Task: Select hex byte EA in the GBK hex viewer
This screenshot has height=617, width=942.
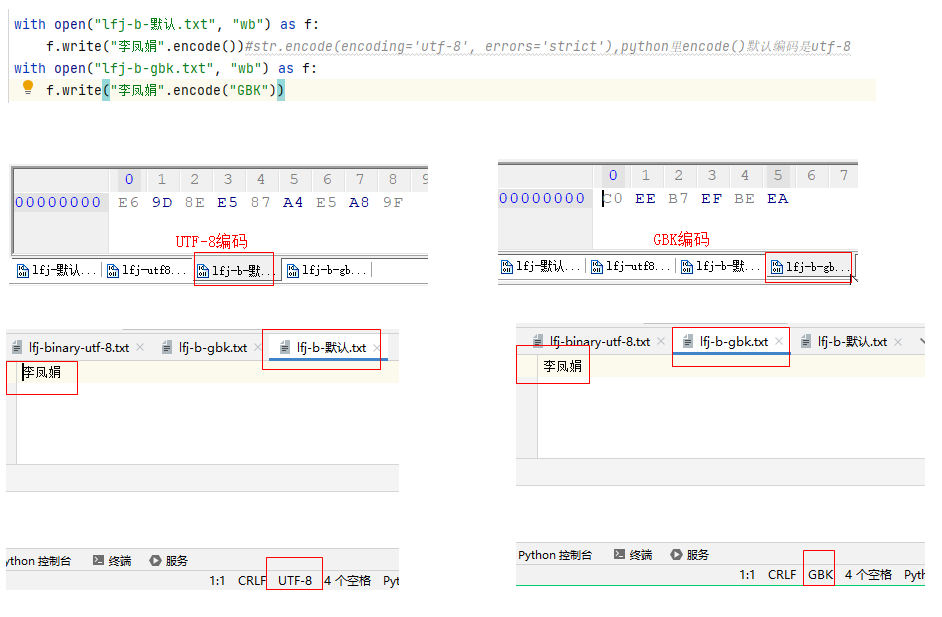Action: click(777, 199)
